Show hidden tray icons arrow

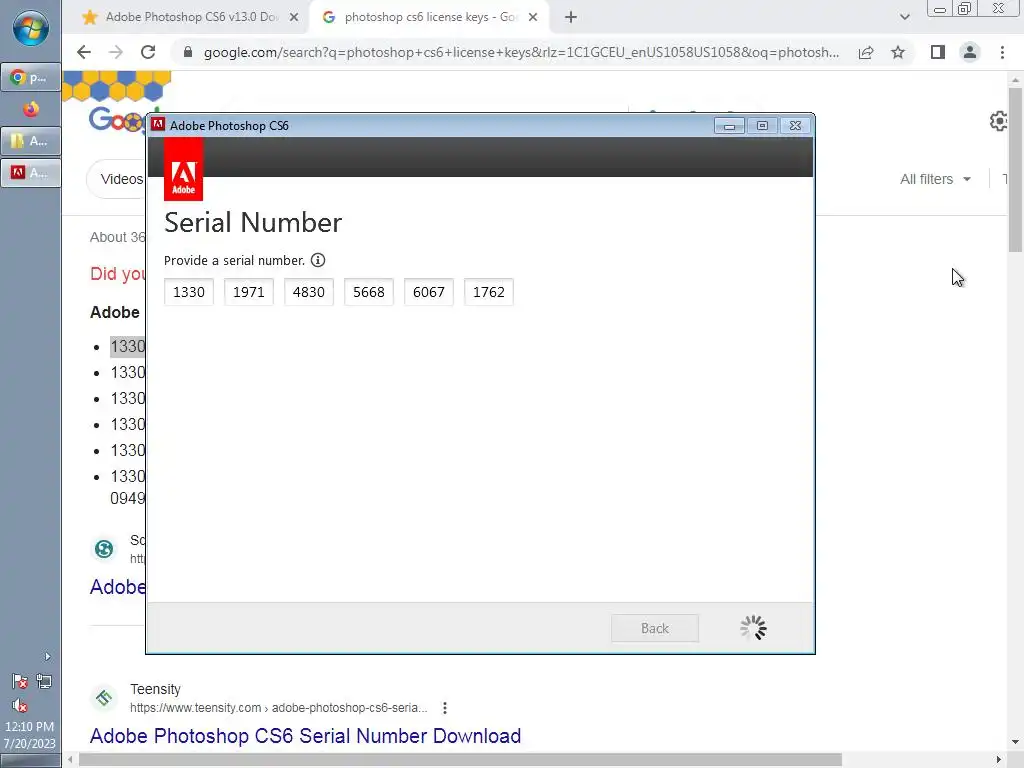(47, 656)
